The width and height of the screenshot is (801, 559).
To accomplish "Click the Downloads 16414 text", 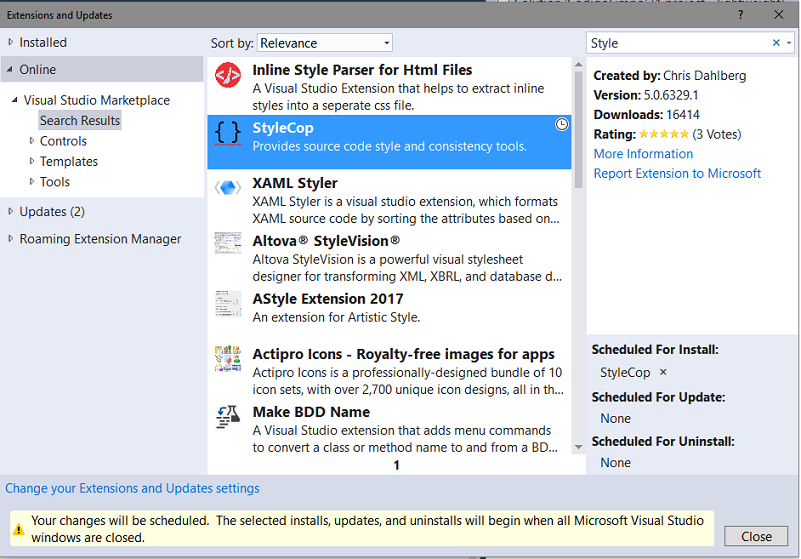I will click(x=646, y=115).
